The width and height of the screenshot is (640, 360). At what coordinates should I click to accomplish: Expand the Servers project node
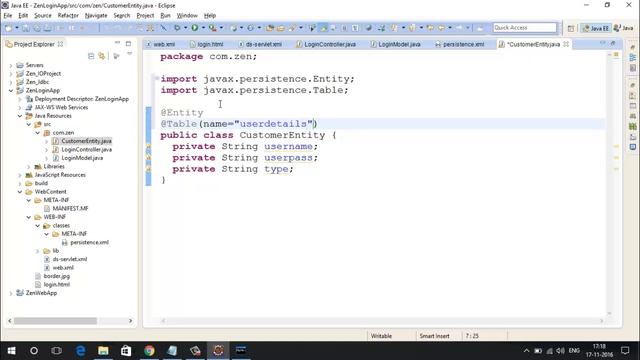11,65
